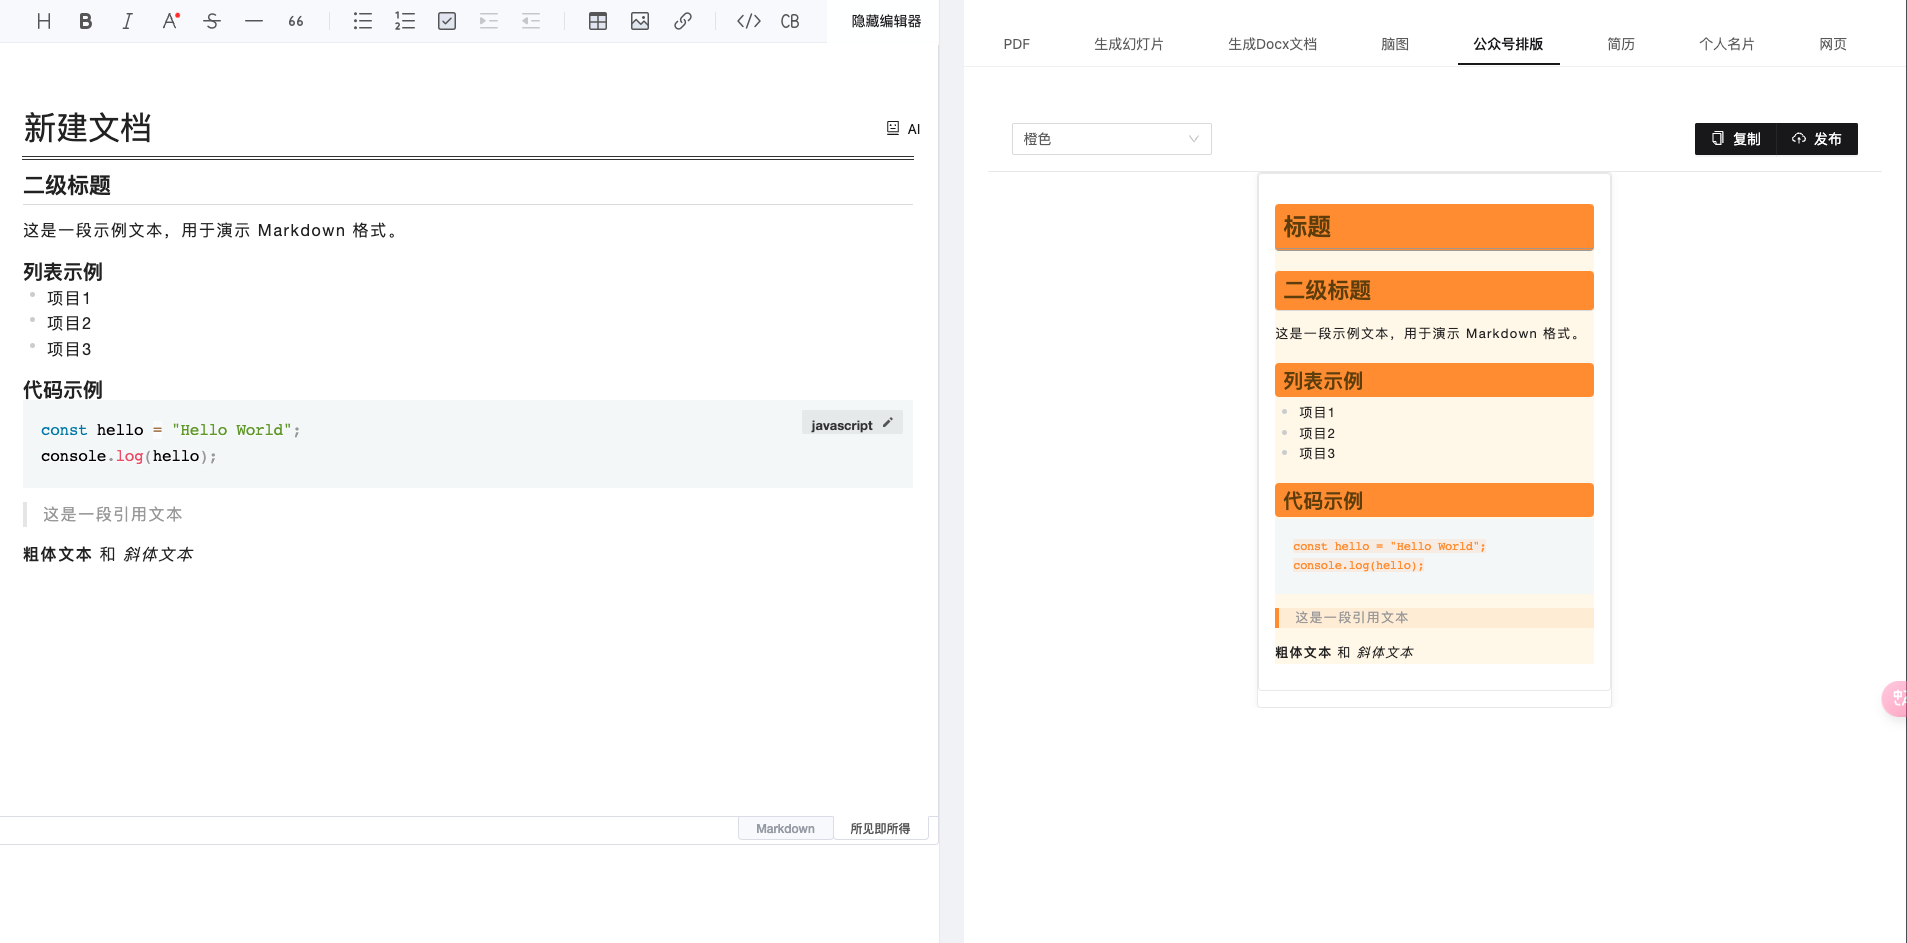Click the 列表示例 heading in editor
Image resolution: width=1907 pixels, height=943 pixels.
point(63,272)
